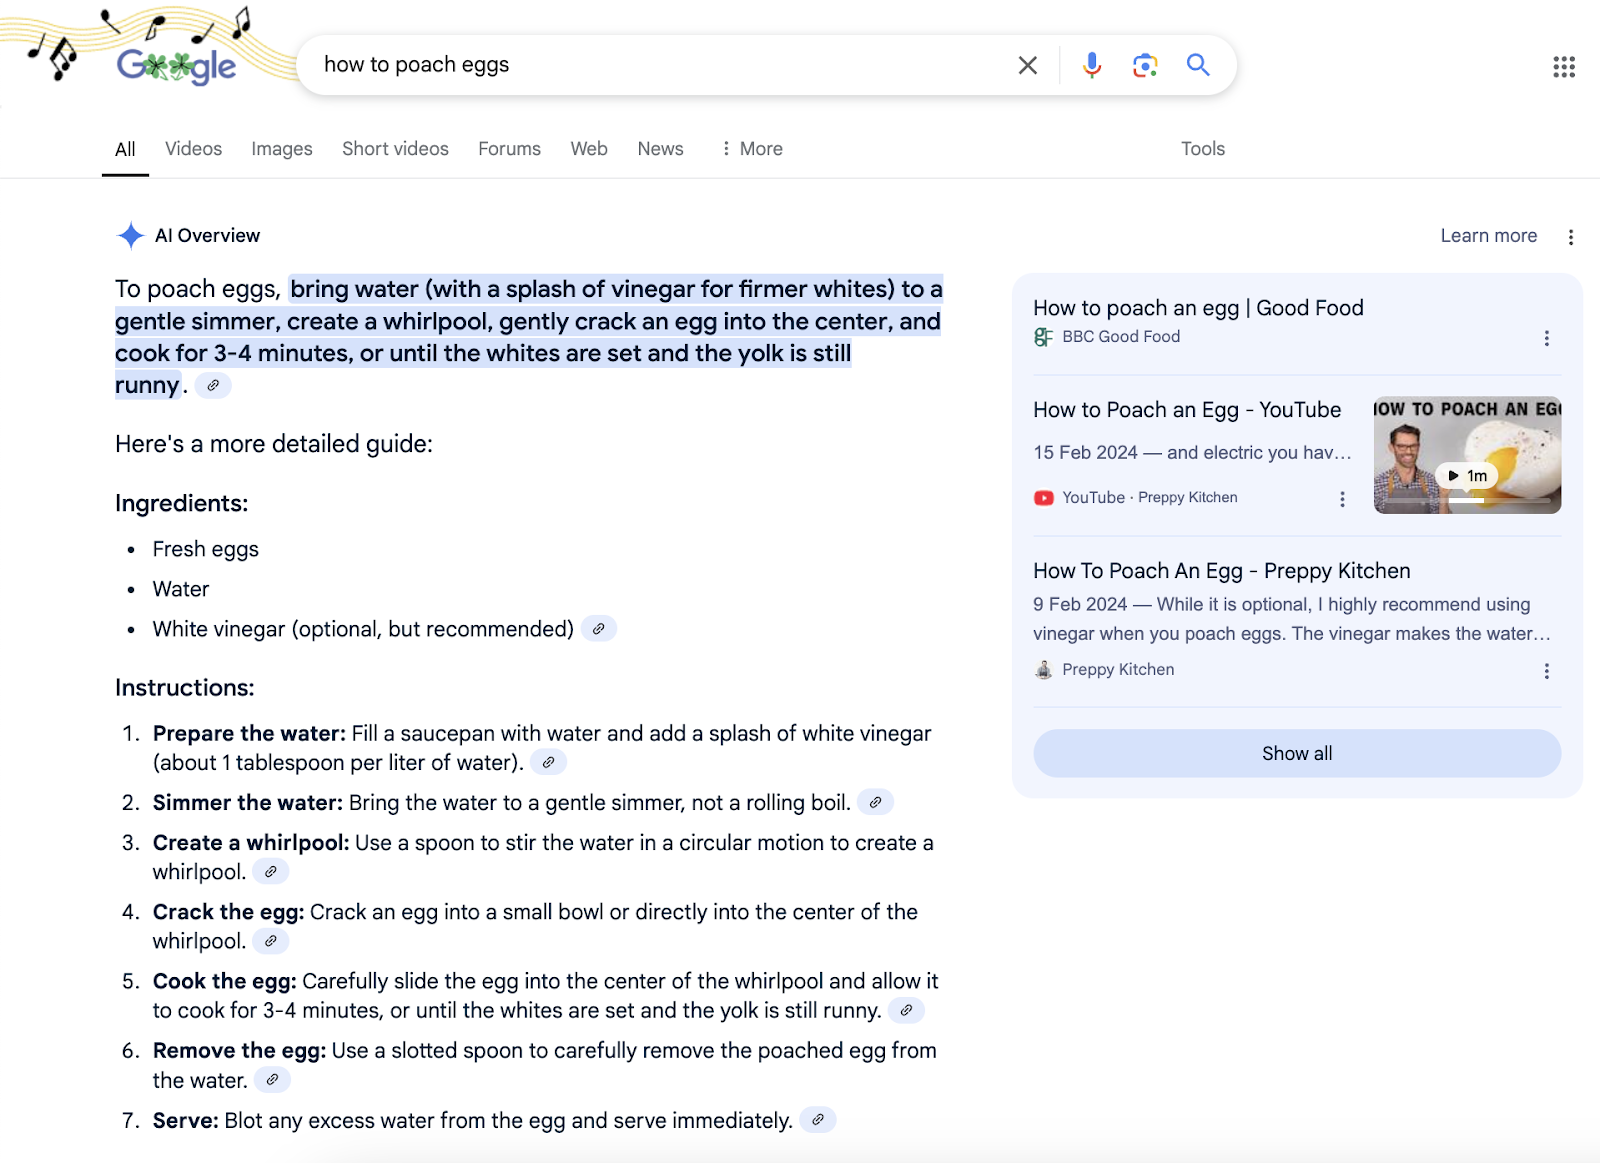Click the 'Instructions:' heading text

(184, 688)
